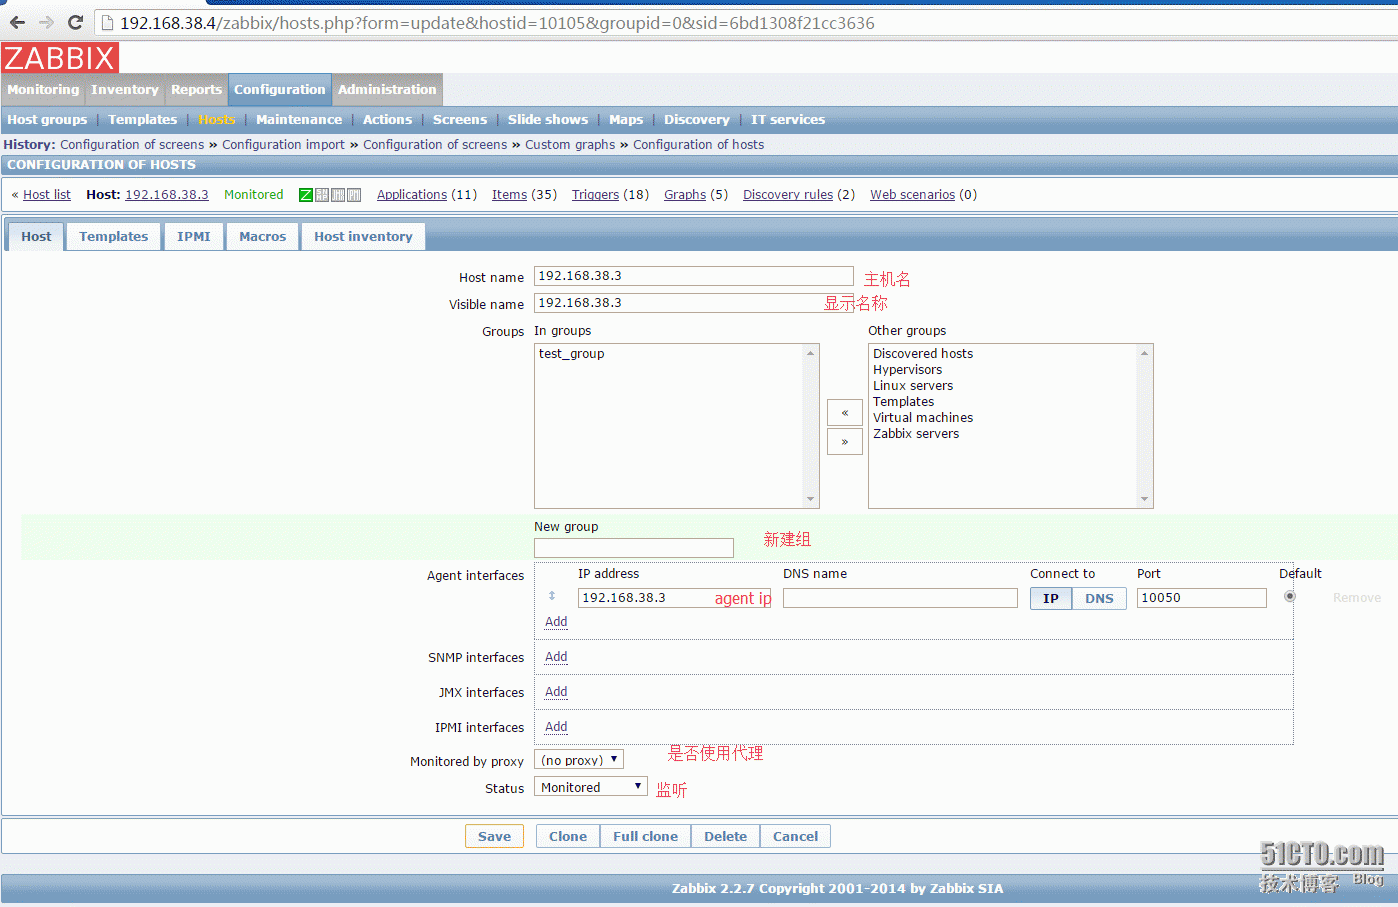Select the Default interface radio button

click(x=1290, y=596)
